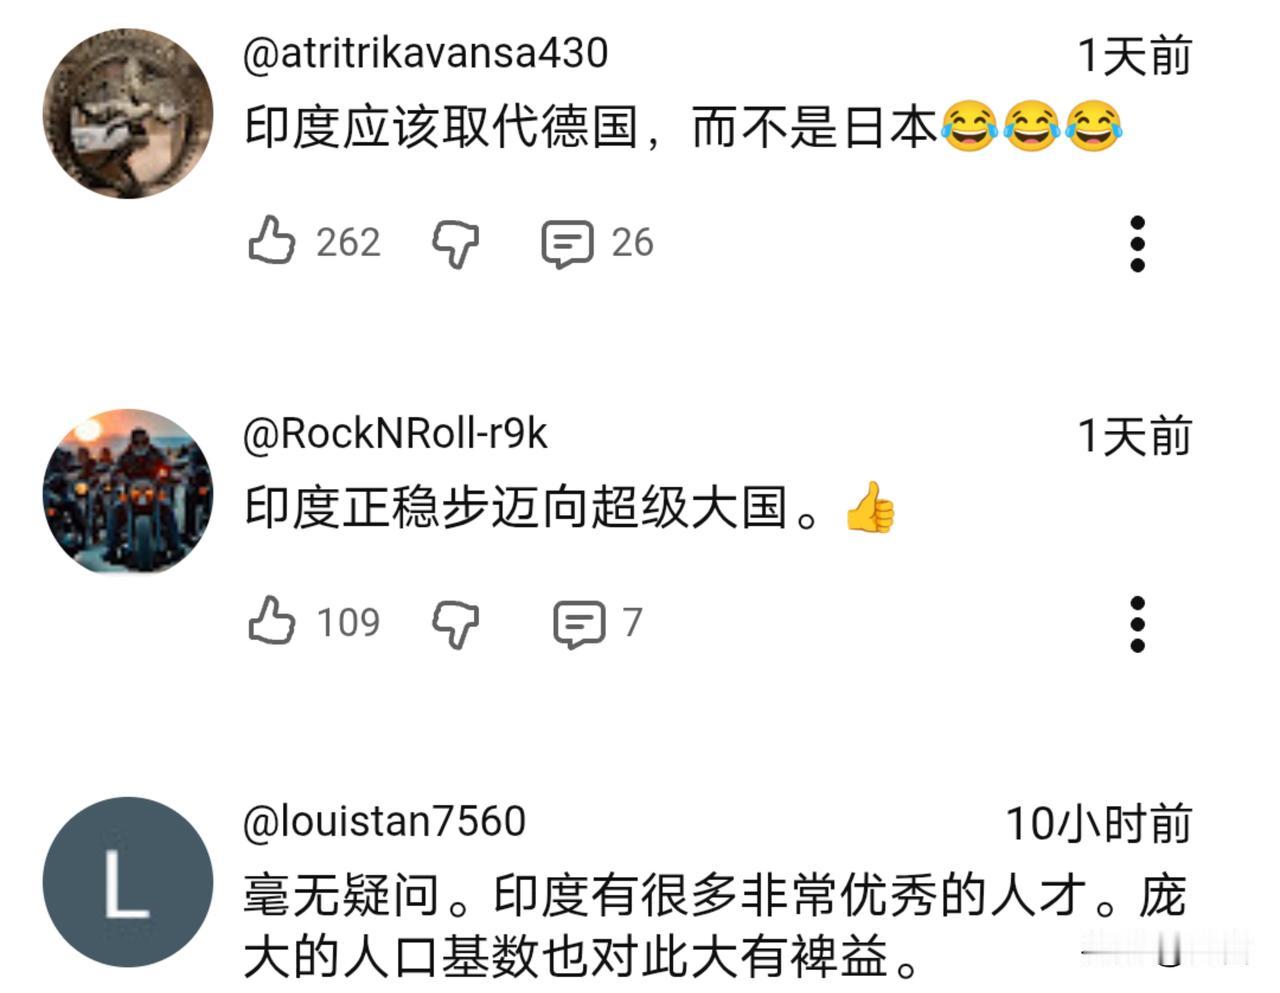Image resolution: width=1280 pixels, height=993 pixels.
Task: Click the 26 reply count
Action: 632,243
